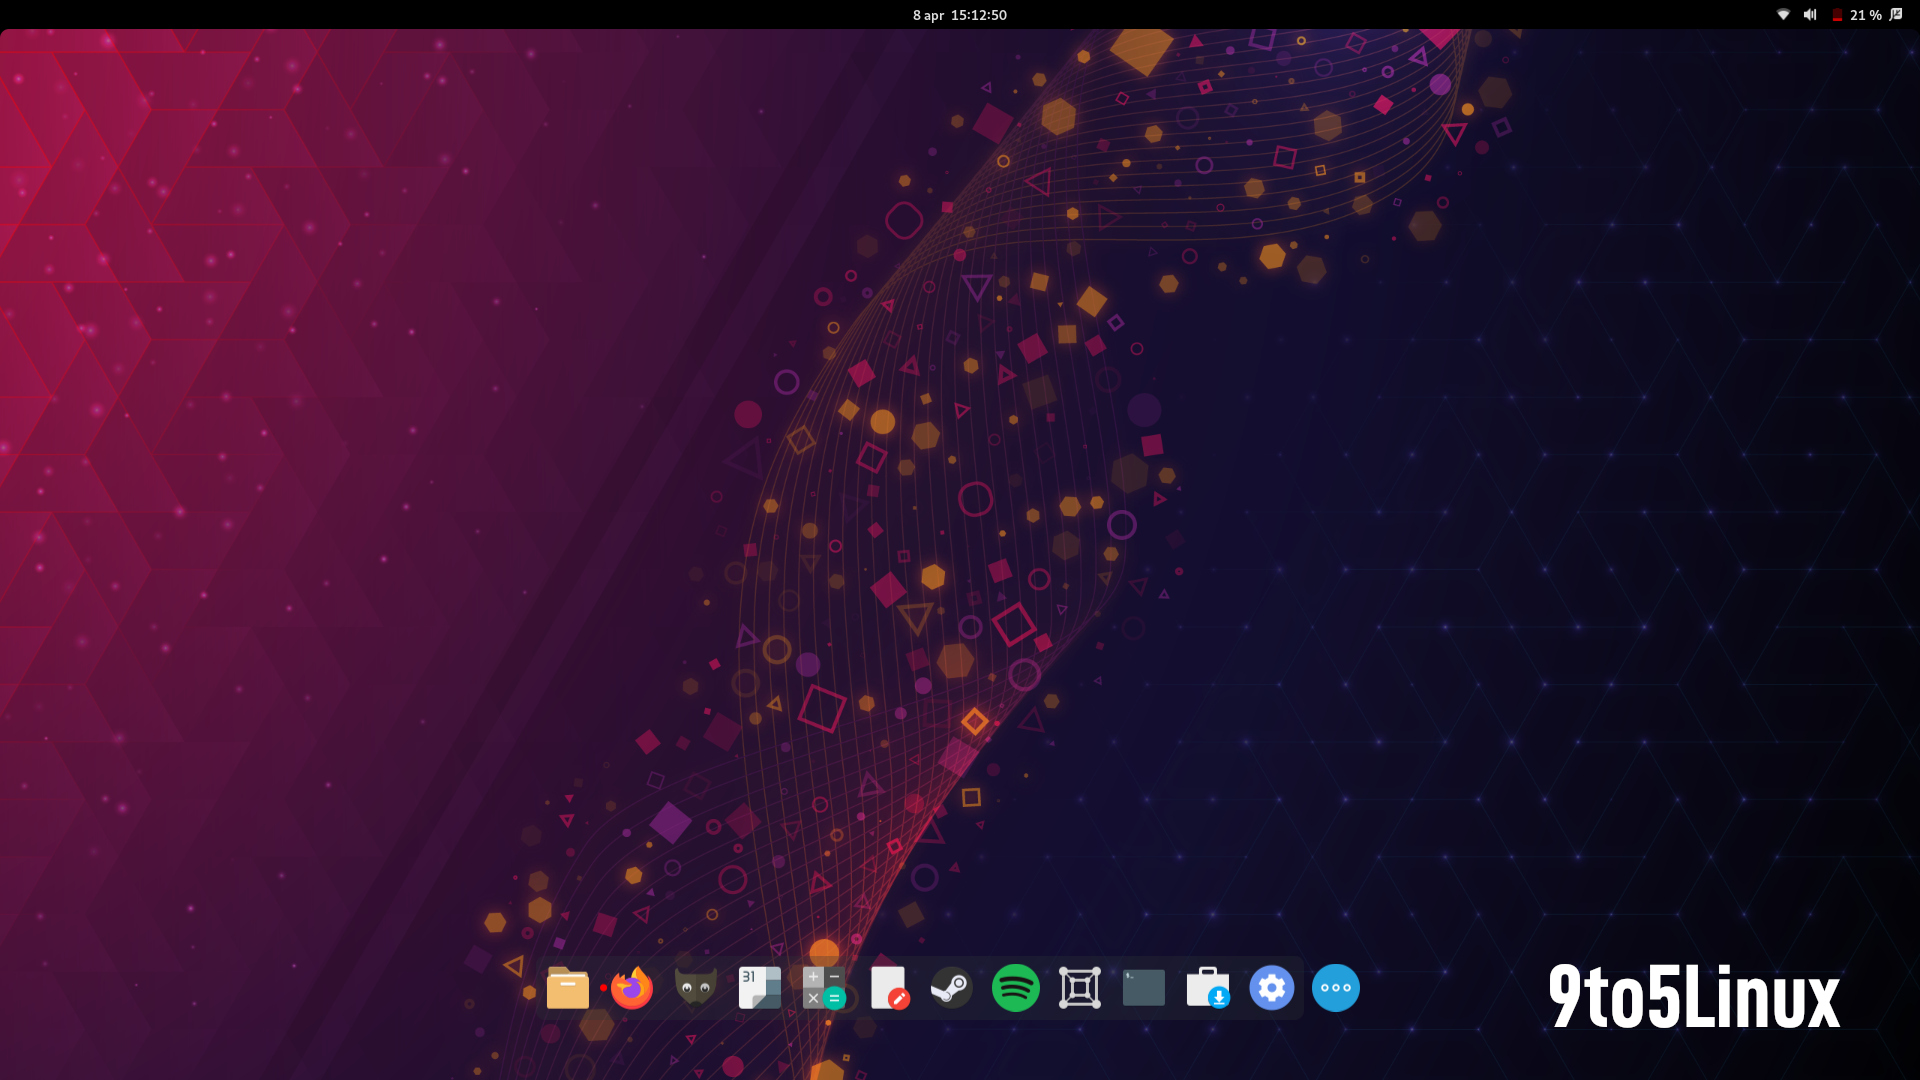Open Spotify
1920x1080 pixels.
(x=1016, y=988)
